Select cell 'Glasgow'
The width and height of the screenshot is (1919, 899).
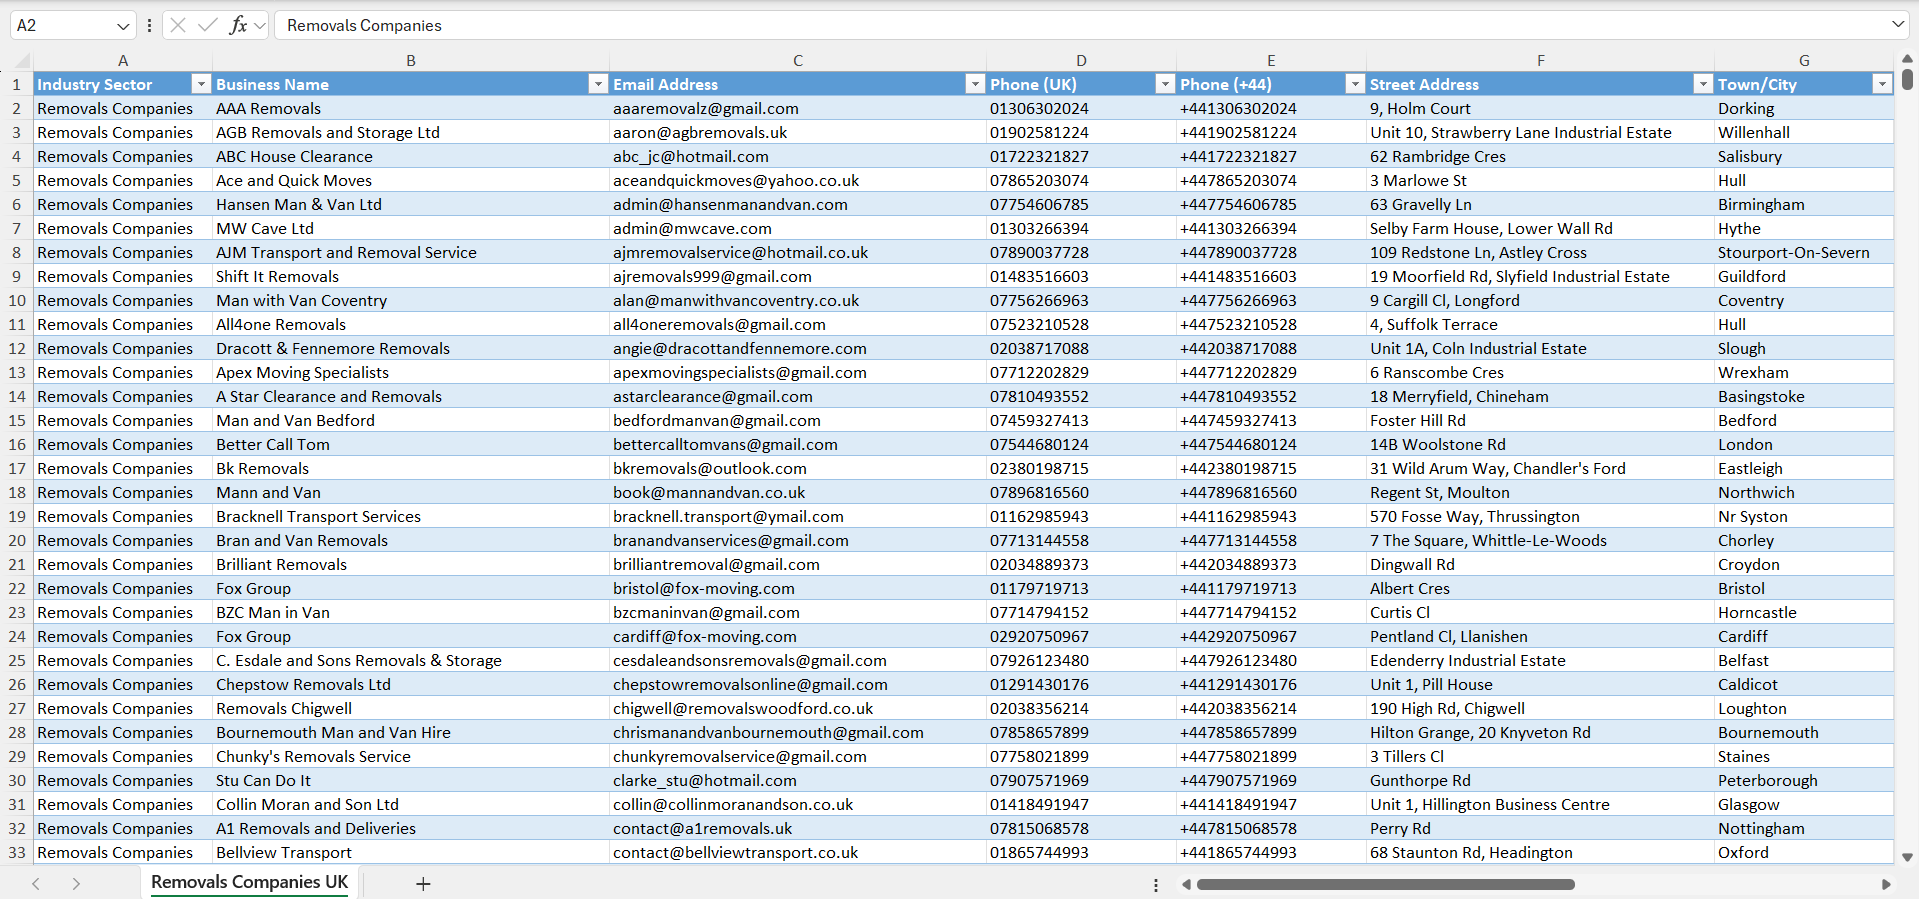tap(1804, 804)
